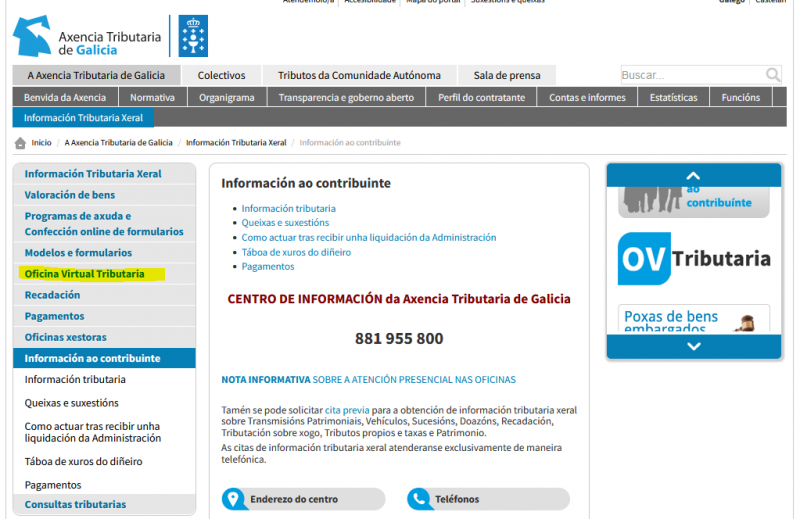Go to Inicio in breadcrumb
This screenshot has height=519, width=800.
(41, 143)
